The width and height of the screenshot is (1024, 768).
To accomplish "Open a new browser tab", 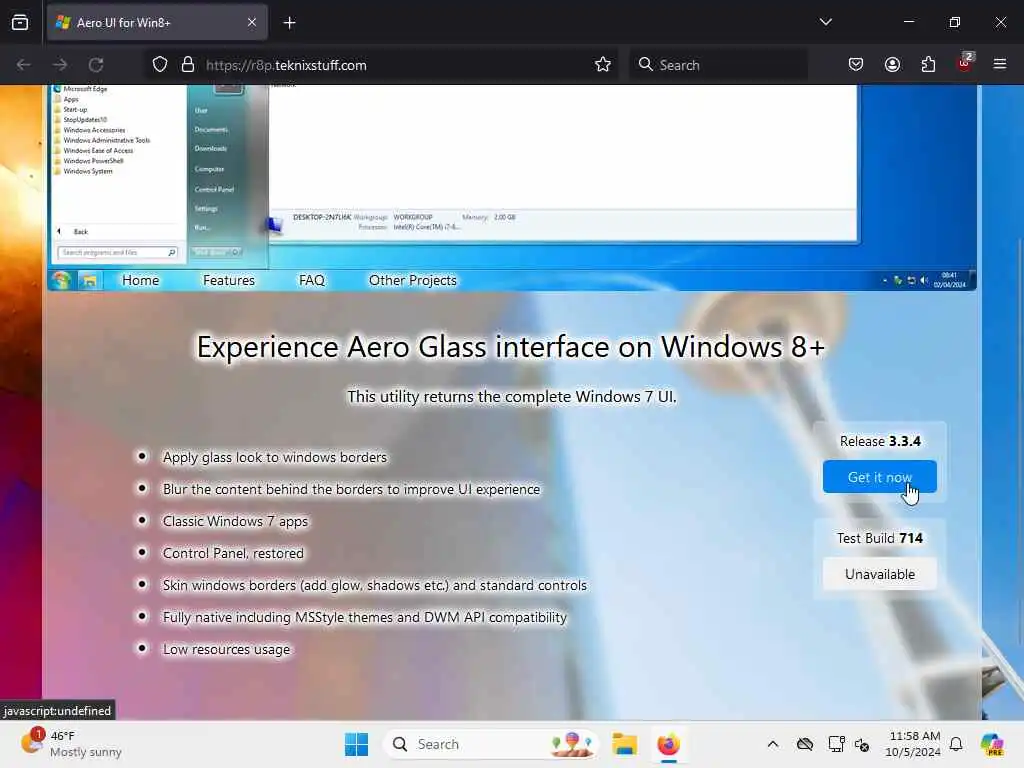I will [289, 23].
